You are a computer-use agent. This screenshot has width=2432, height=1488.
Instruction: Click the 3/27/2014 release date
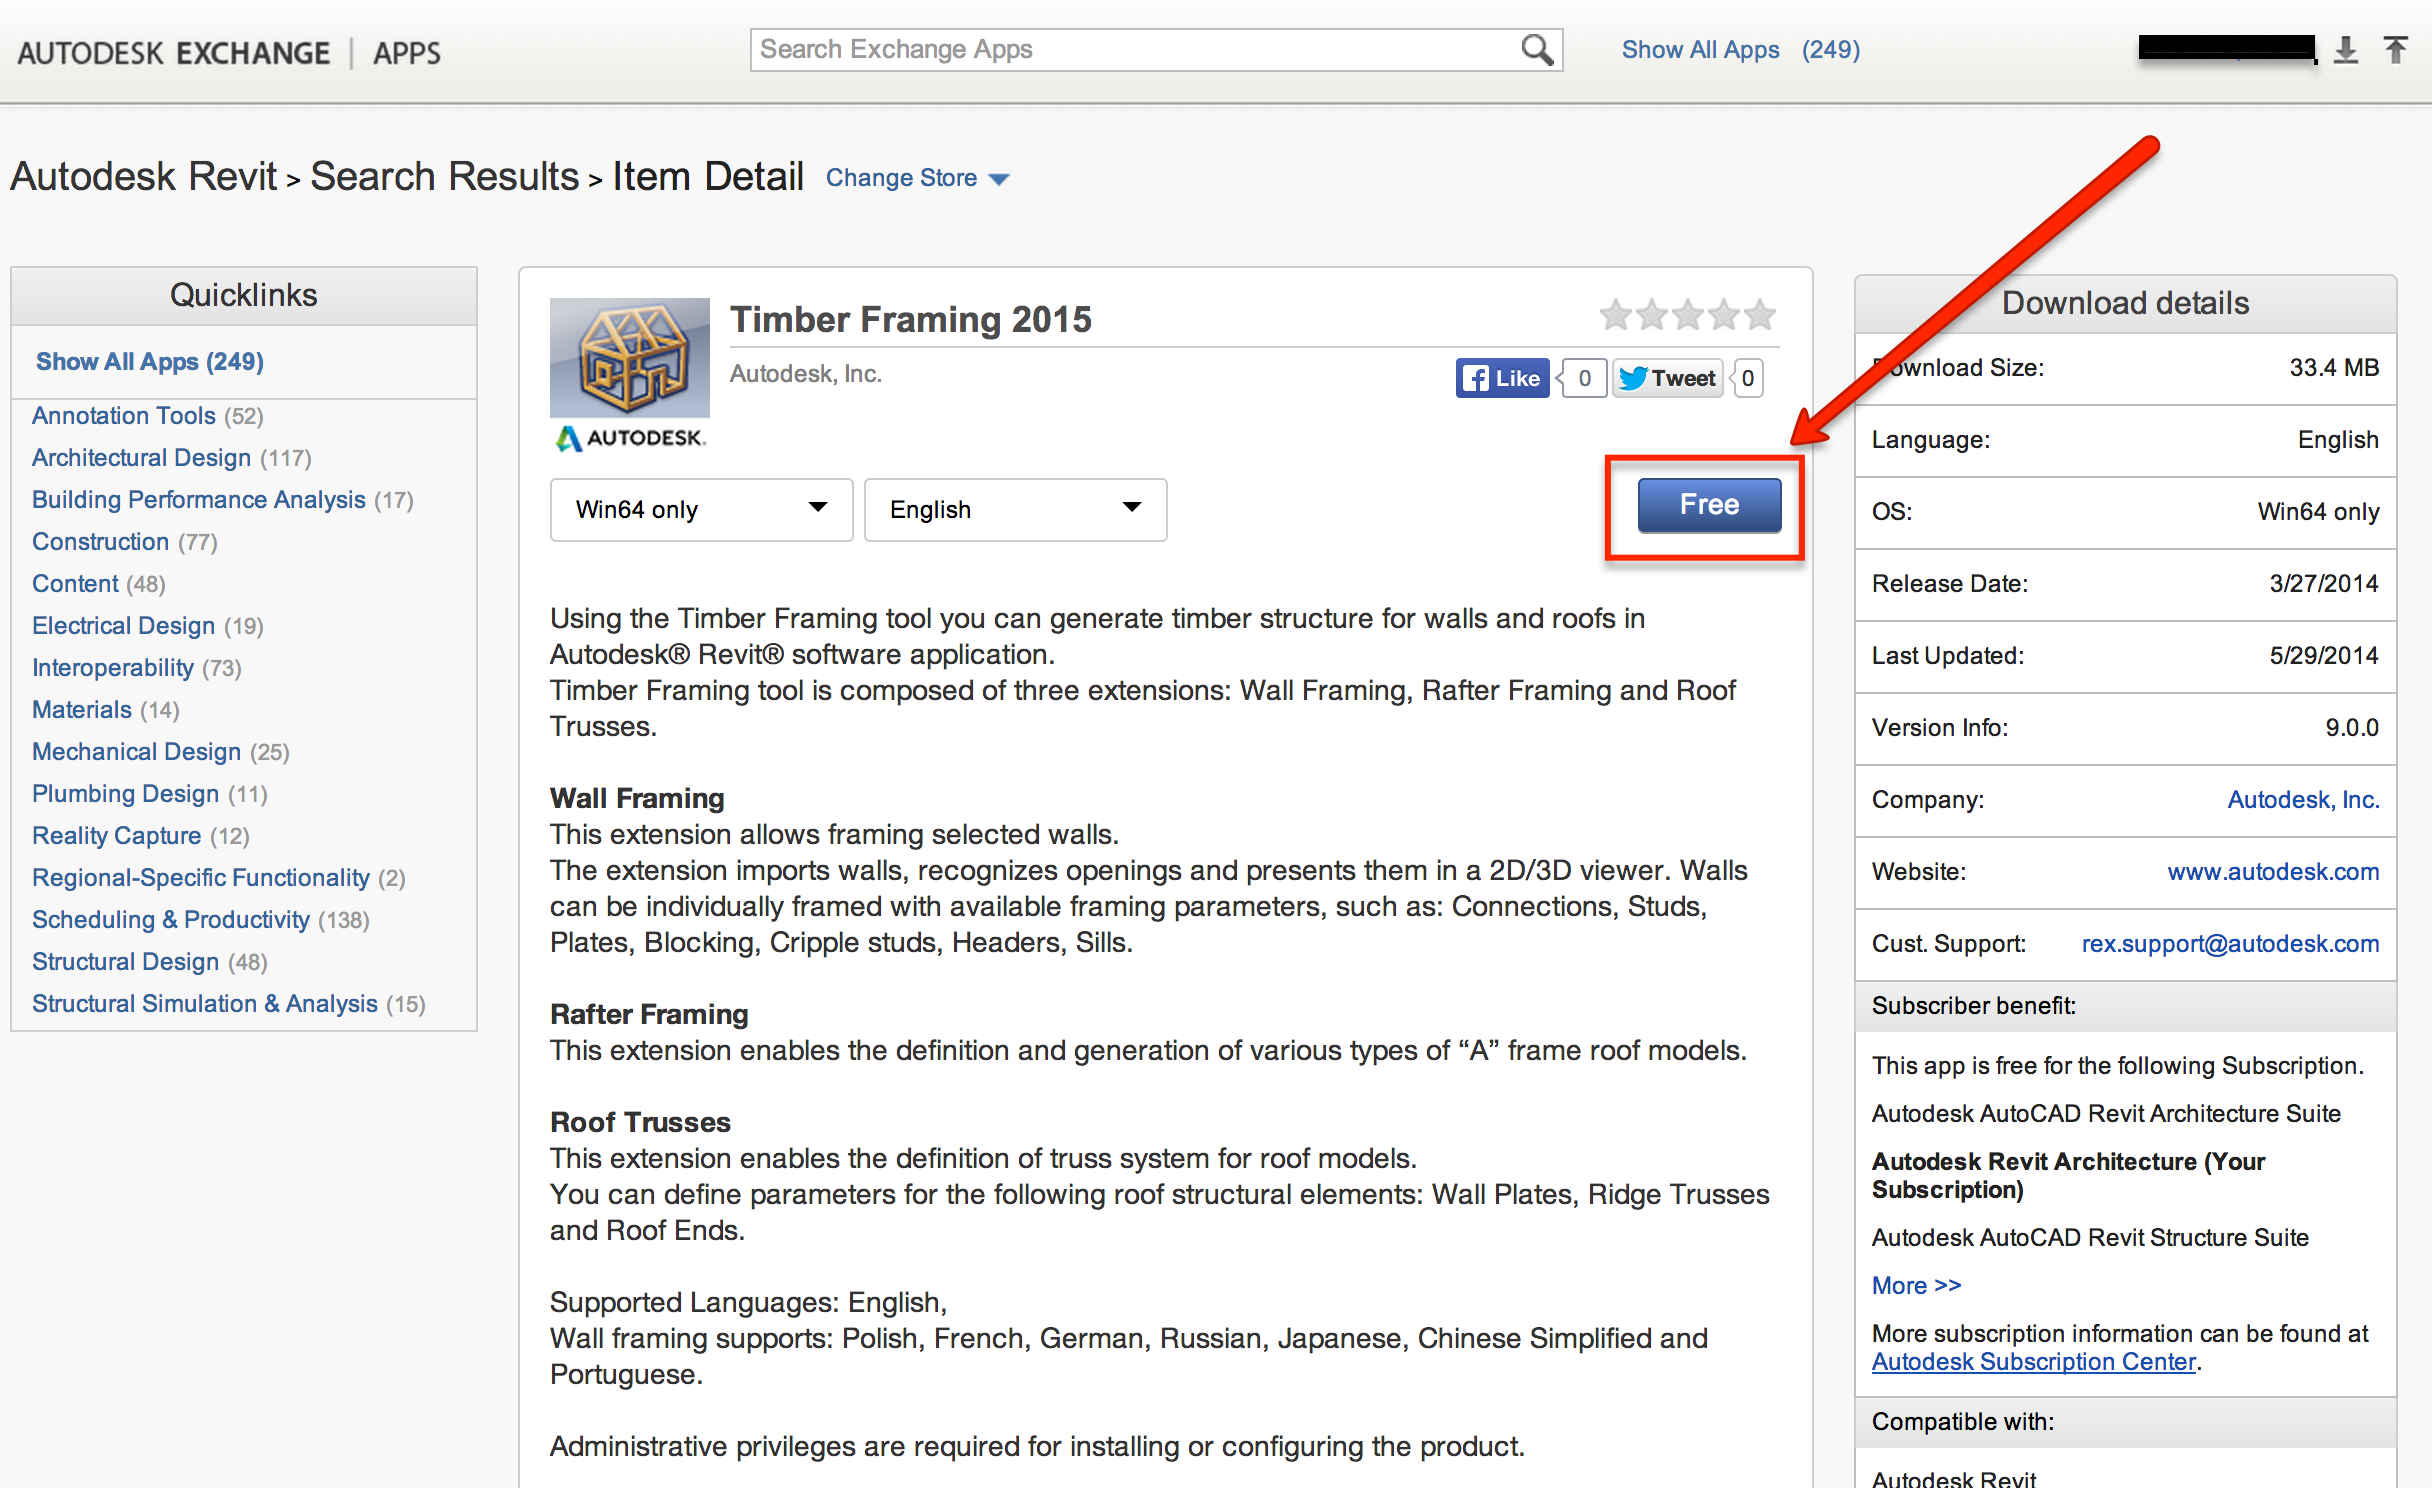click(x=2324, y=584)
